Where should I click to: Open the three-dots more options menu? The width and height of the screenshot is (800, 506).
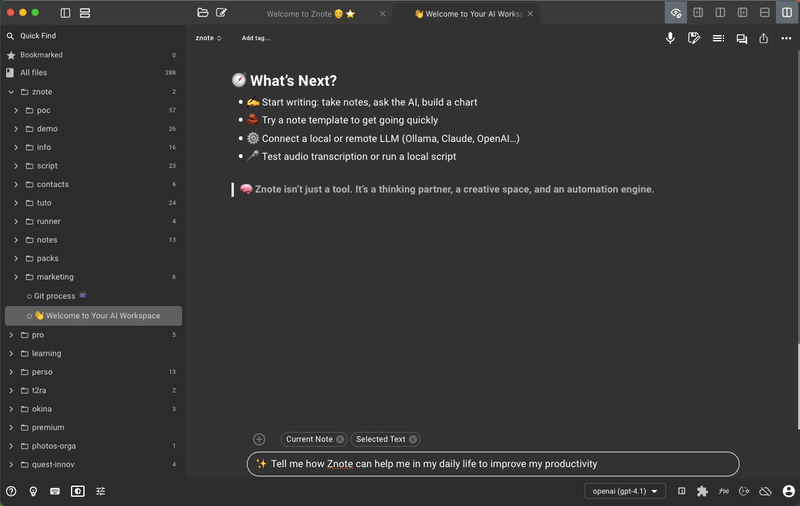786,38
